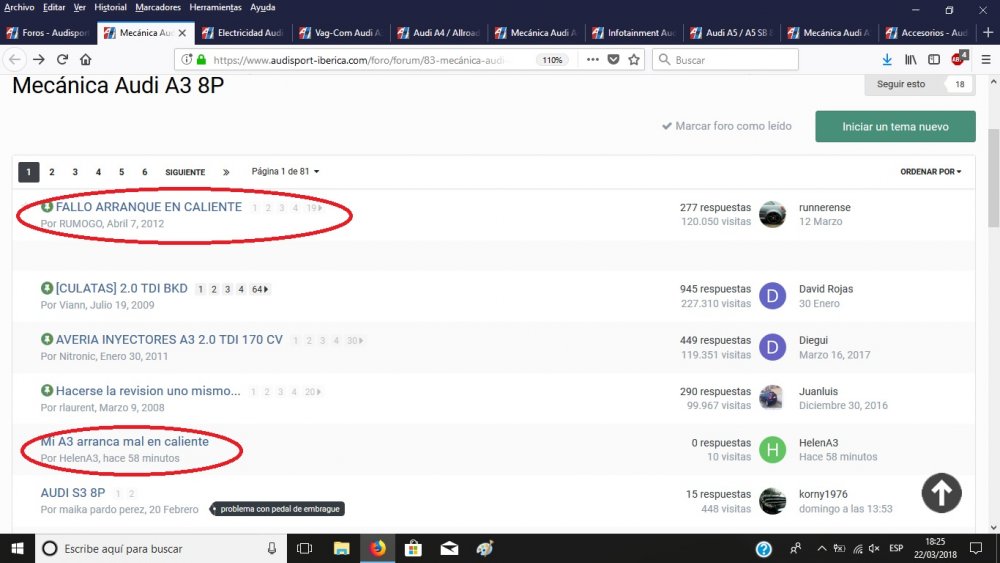Open the Firefox library icon
Image resolution: width=1000 pixels, height=563 pixels.
tap(911, 59)
